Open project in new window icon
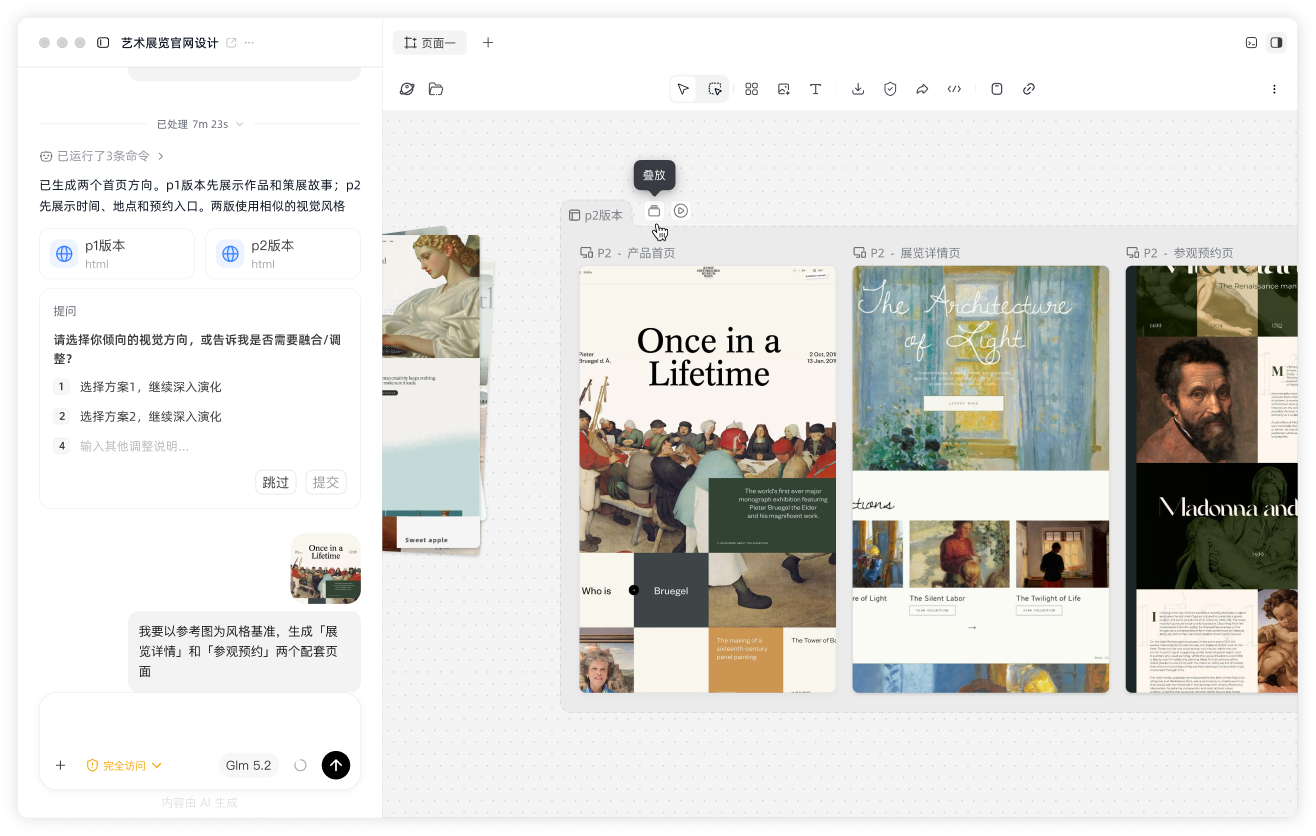This screenshot has width=1316, height=836. [x=232, y=43]
